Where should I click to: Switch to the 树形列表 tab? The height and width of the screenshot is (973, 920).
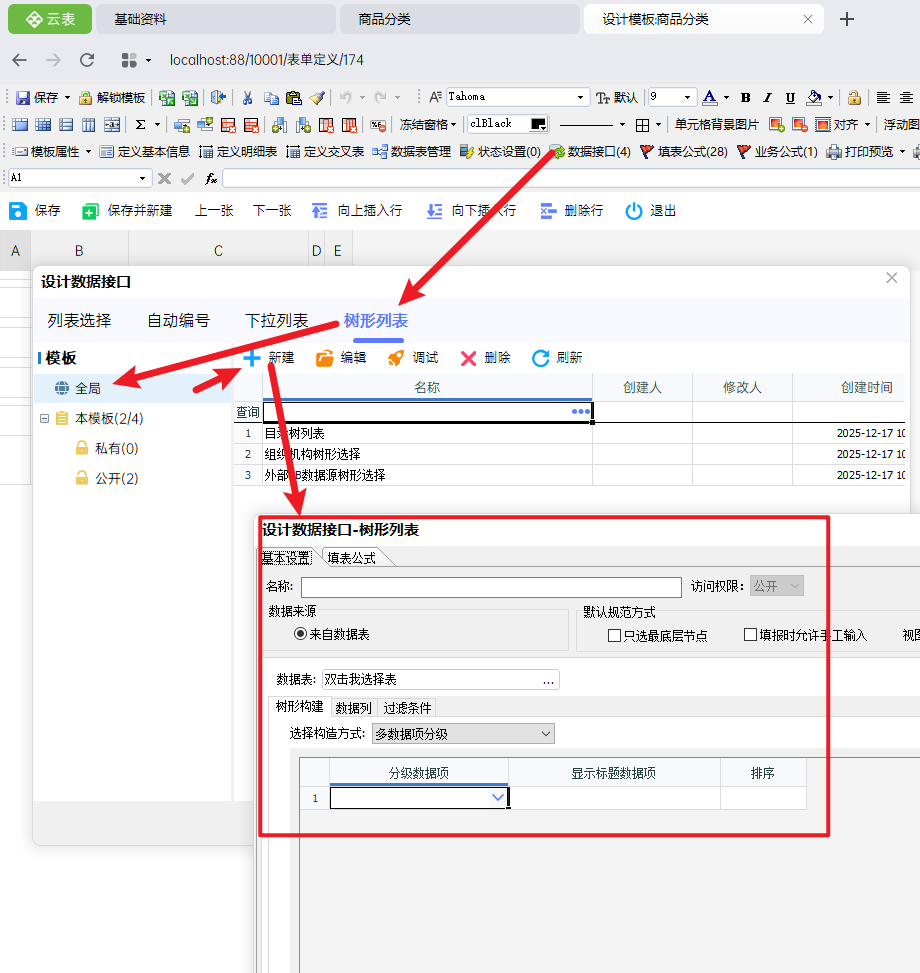coord(376,321)
